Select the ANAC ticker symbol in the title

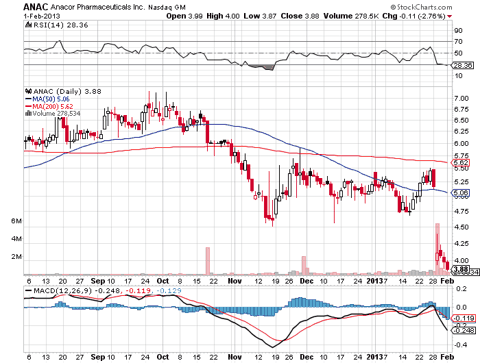36,7
